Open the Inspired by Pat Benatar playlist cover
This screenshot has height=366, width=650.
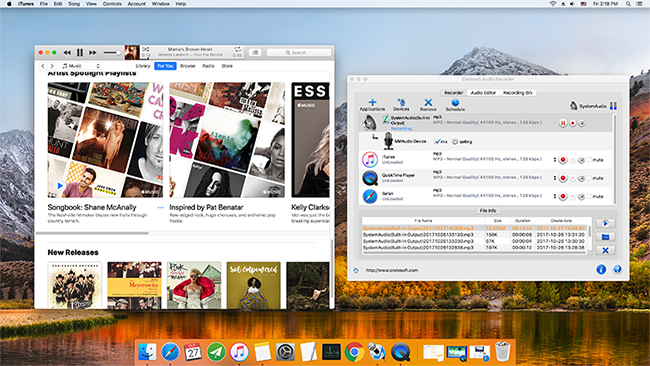[227, 140]
